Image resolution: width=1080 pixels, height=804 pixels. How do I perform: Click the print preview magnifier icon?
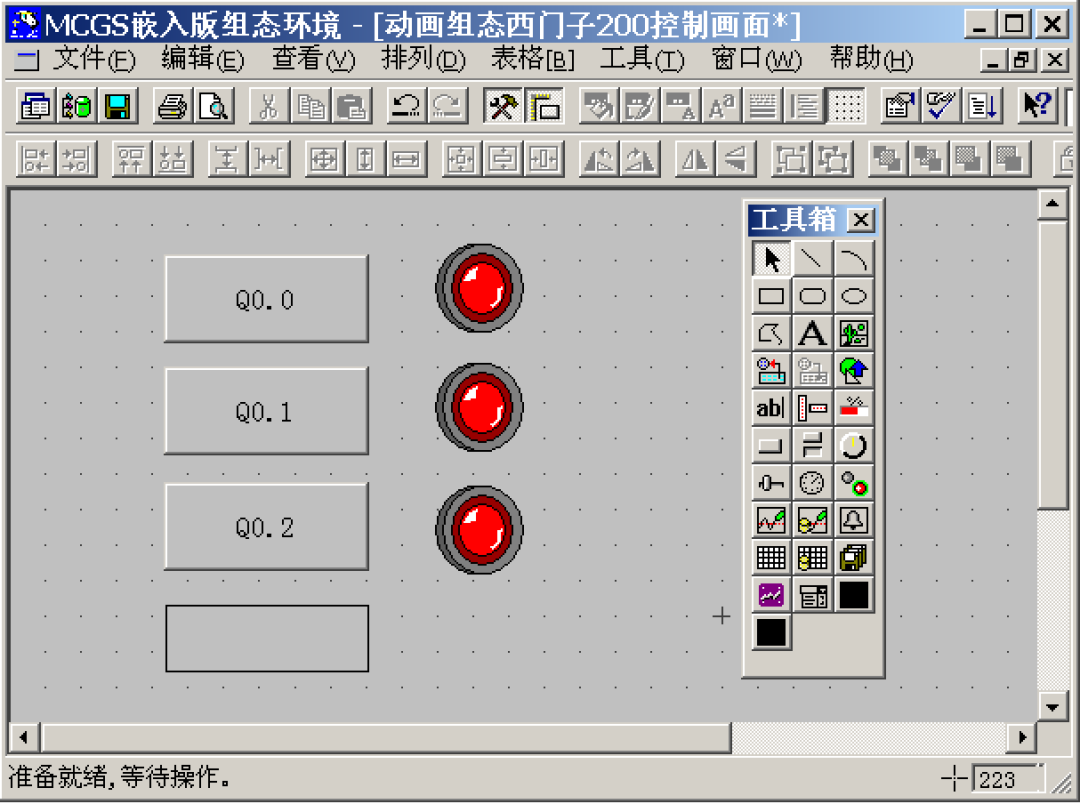[214, 106]
